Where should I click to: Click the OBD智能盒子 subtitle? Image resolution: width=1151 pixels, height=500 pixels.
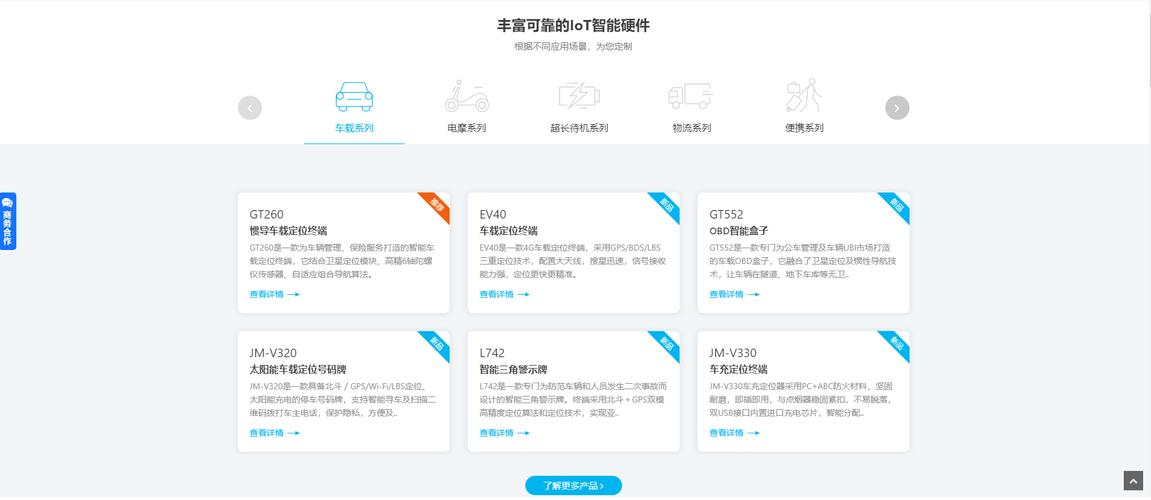tap(738, 231)
